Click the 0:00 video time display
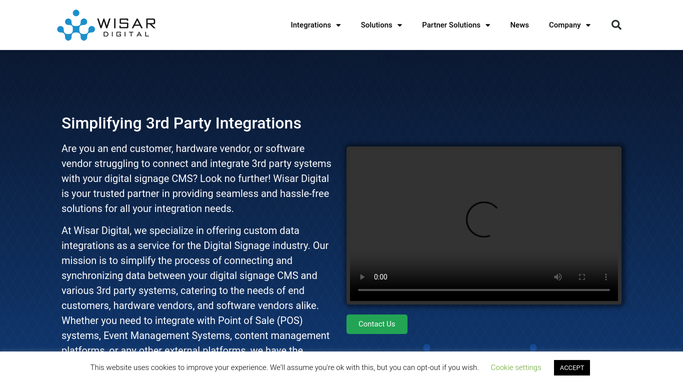Viewport: 683px width, 384px height. coord(380,277)
